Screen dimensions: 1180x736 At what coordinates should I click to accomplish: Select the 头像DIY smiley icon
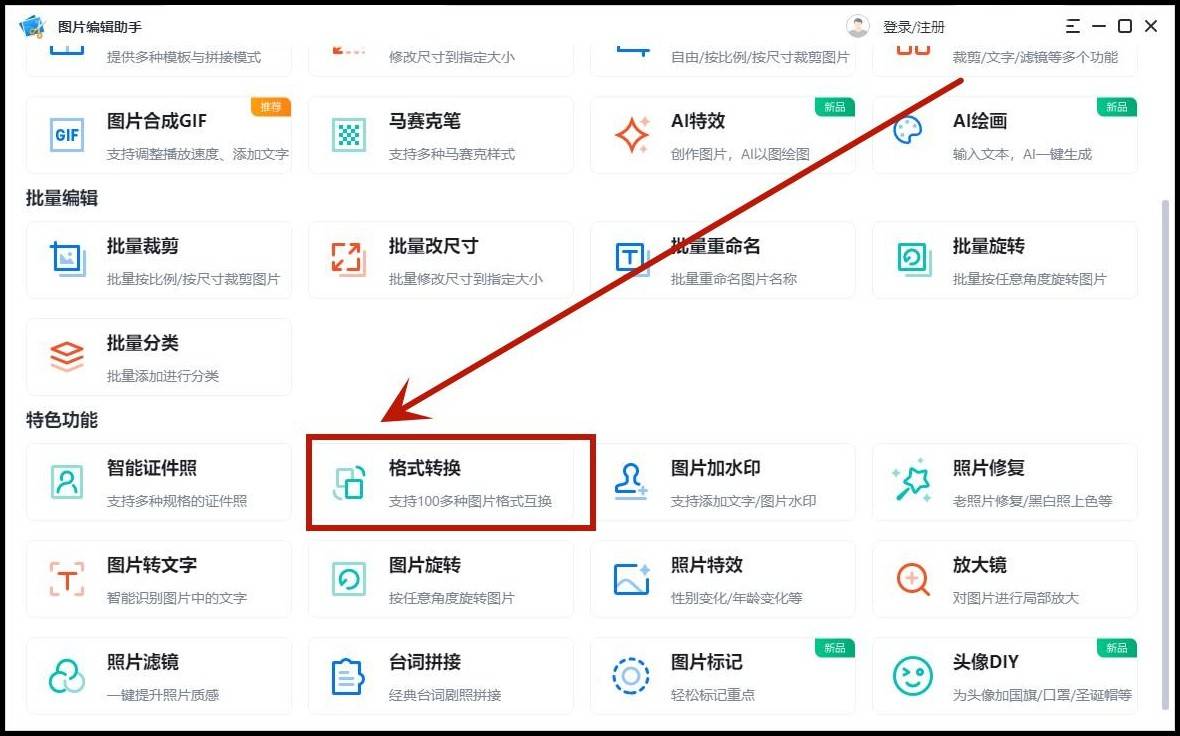tap(912, 676)
